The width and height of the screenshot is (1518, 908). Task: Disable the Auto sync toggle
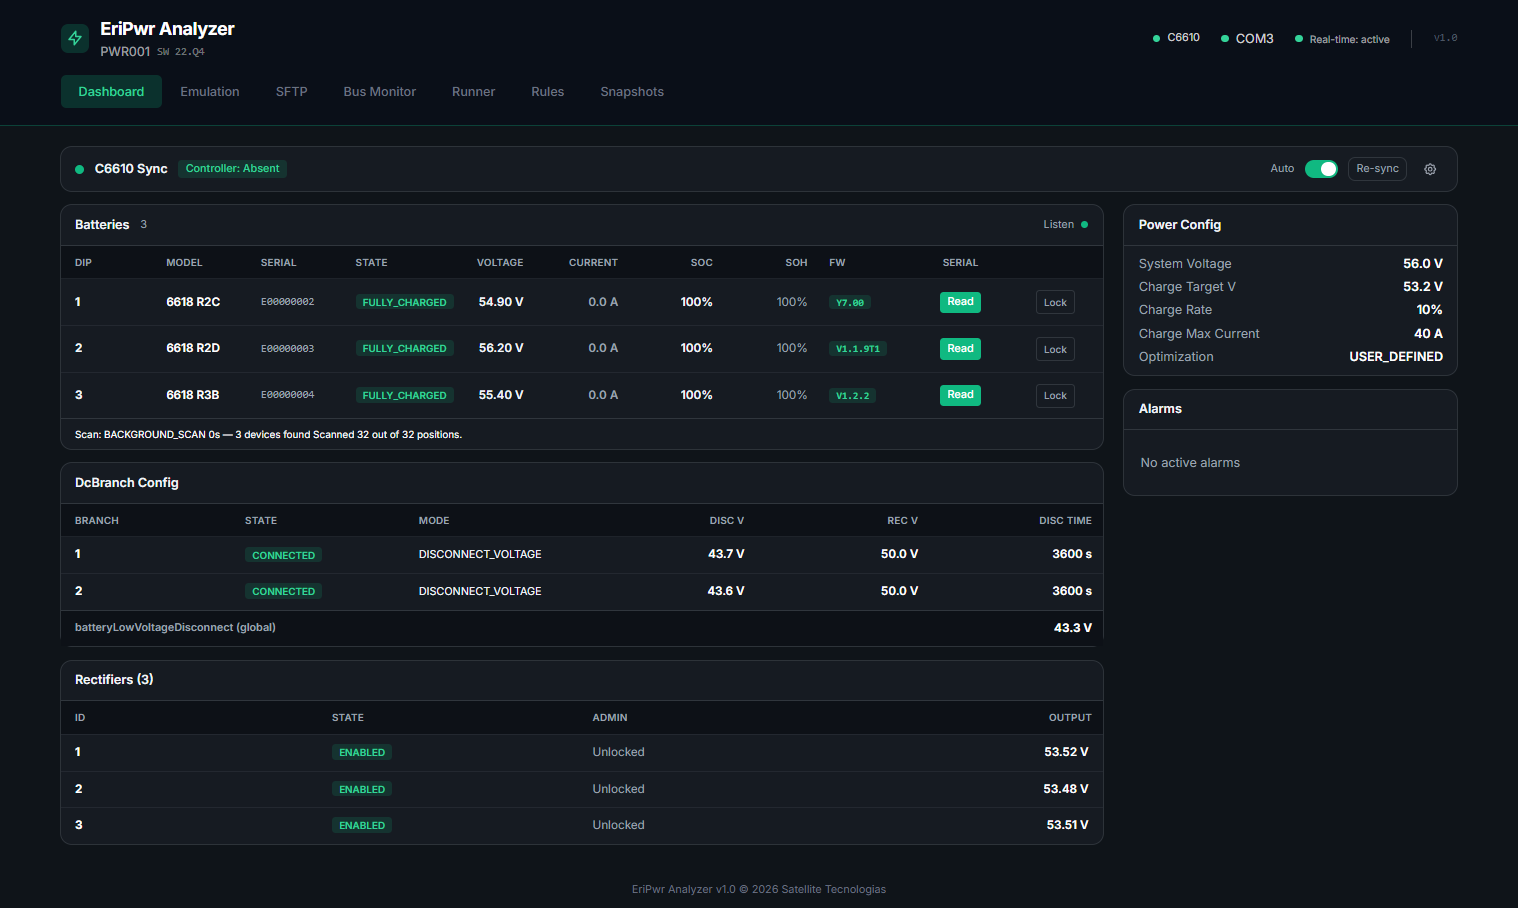point(1321,169)
